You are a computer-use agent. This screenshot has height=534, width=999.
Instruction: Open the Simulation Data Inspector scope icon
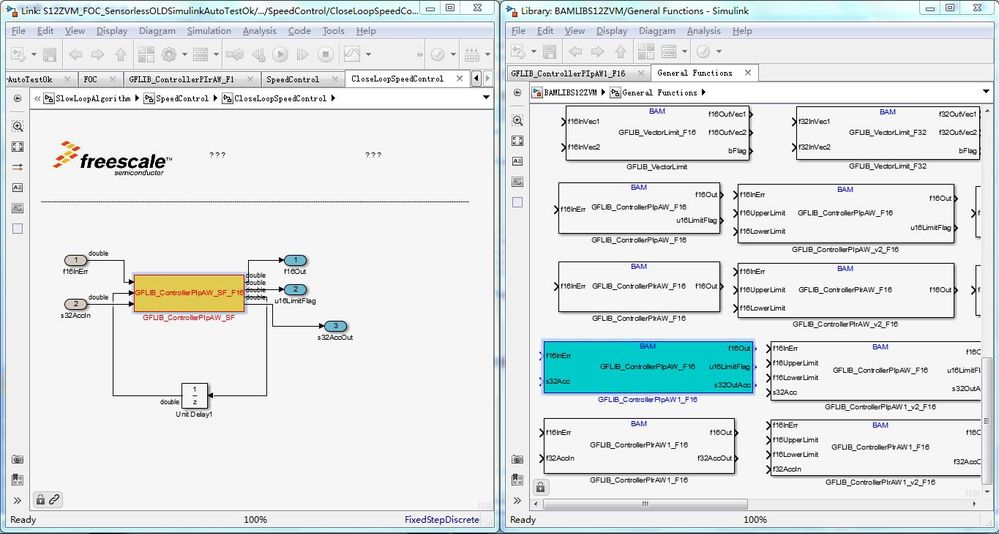coord(351,54)
